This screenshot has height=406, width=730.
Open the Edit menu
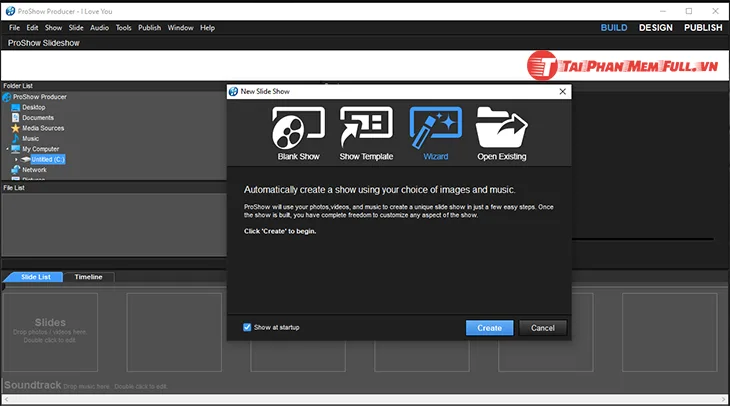click(32, 28)
